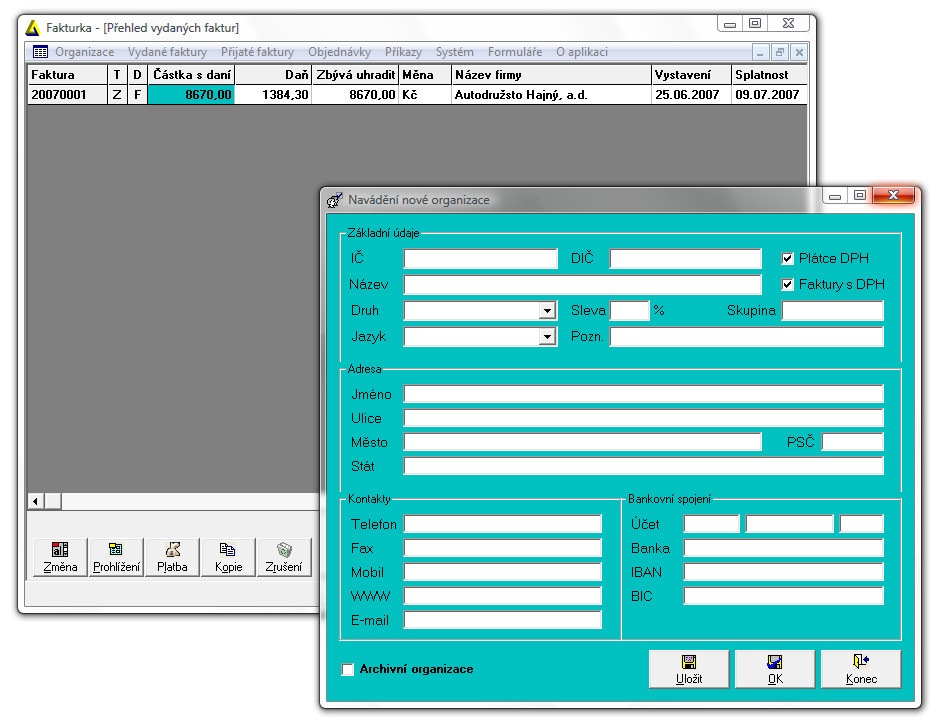Select invoice number 20070001 cell

pyautogui.click(x=68, y=94)
